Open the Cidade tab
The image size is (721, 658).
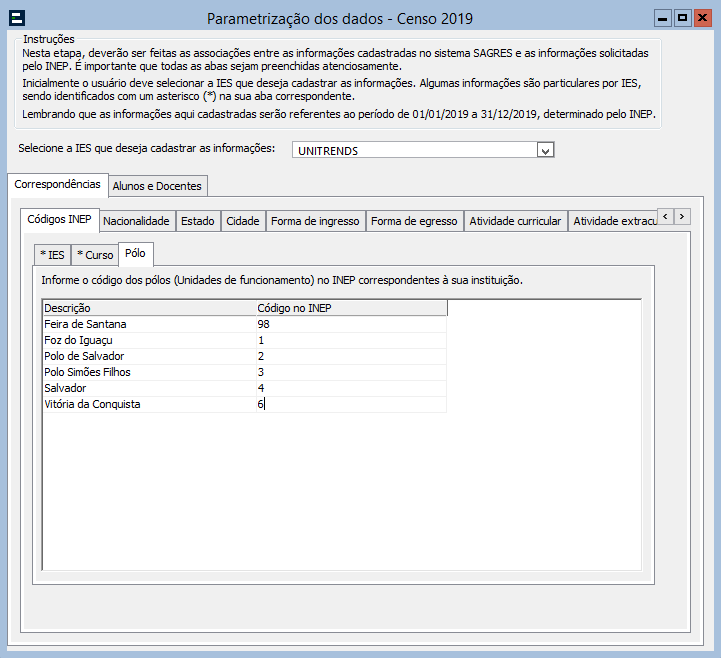pyautogui.click(x=242, y=221)
